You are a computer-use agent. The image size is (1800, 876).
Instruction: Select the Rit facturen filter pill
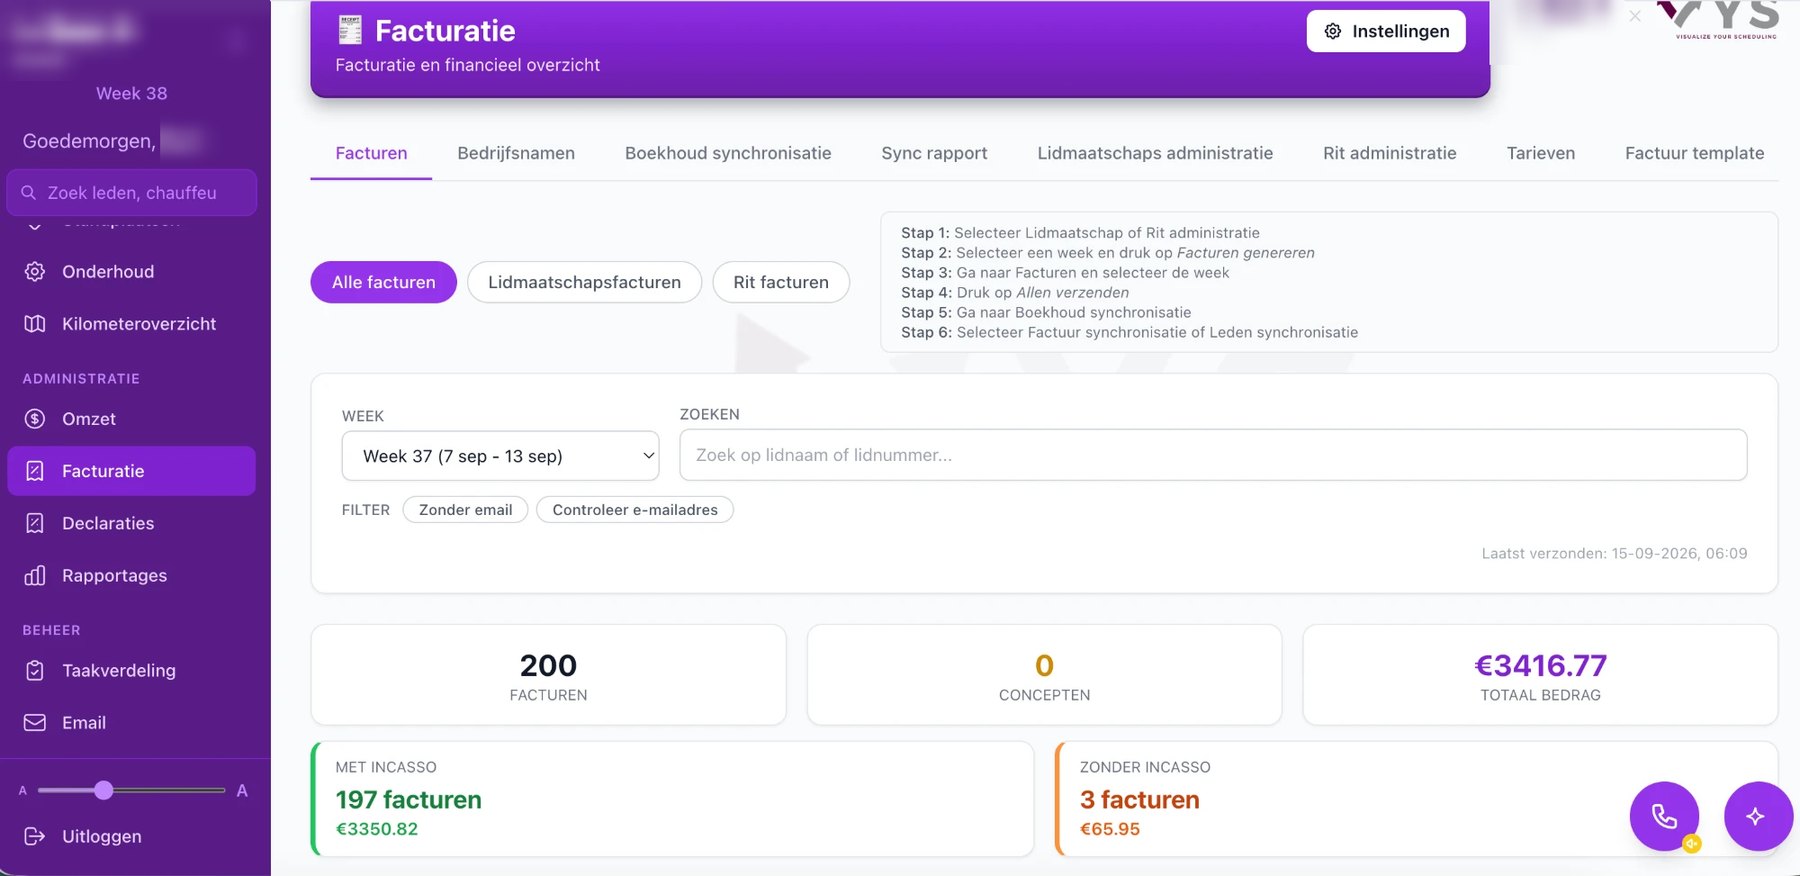pyautogui.click(x=781, y=282)
